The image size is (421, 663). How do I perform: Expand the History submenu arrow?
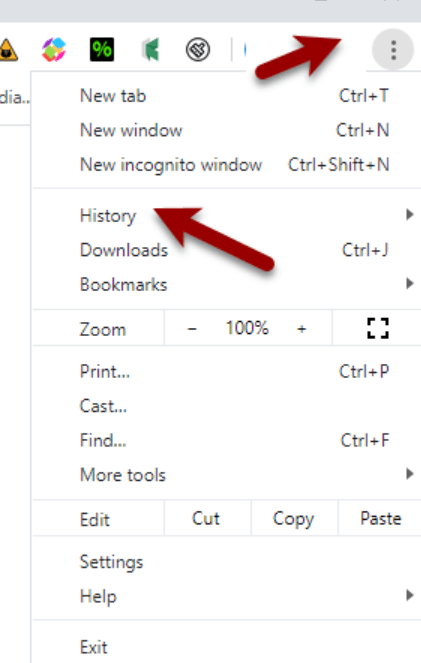[409, 215]
